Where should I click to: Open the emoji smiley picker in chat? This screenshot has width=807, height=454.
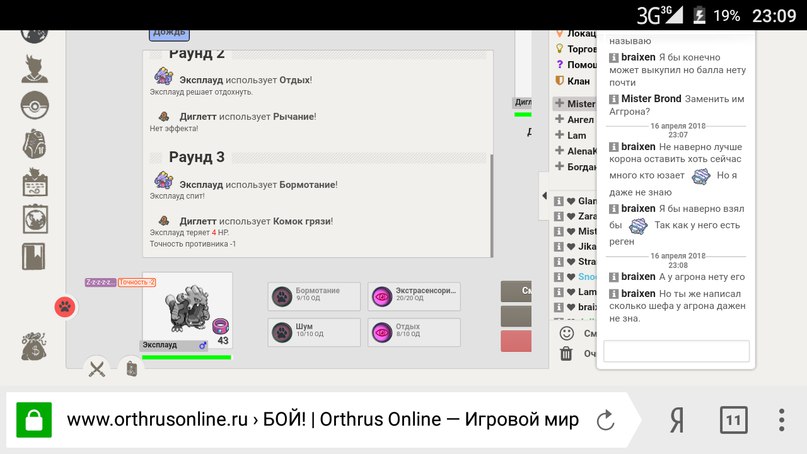(x=567, y=333)
